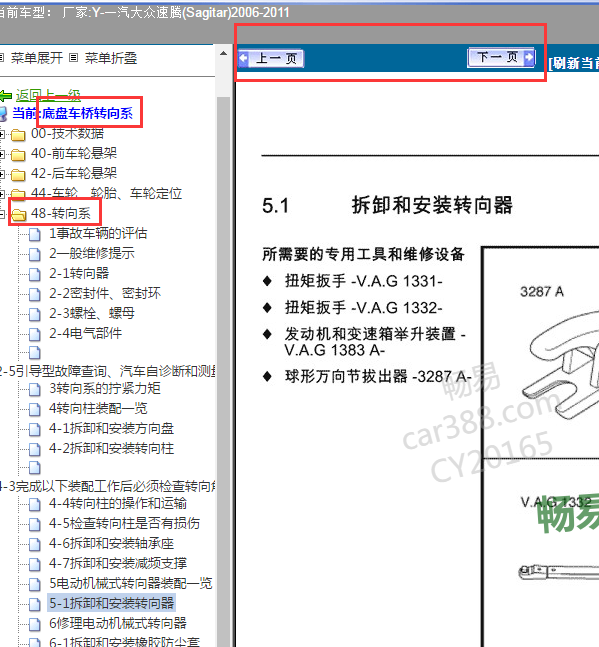Click 返回上一级 link to go back

click(x=48, y=95)
